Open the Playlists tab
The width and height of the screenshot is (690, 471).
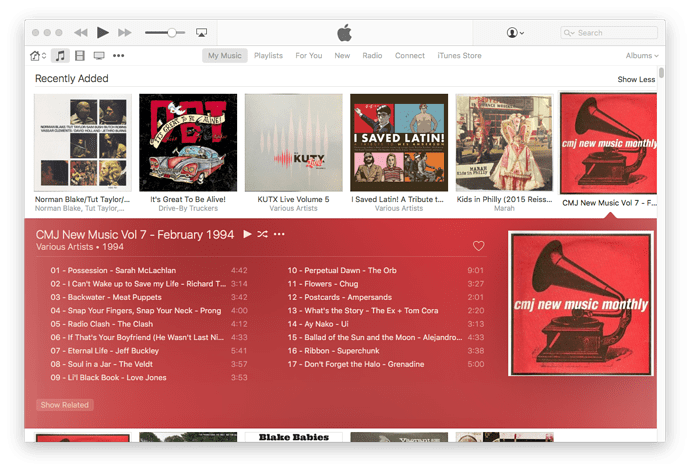coord(268,56)
